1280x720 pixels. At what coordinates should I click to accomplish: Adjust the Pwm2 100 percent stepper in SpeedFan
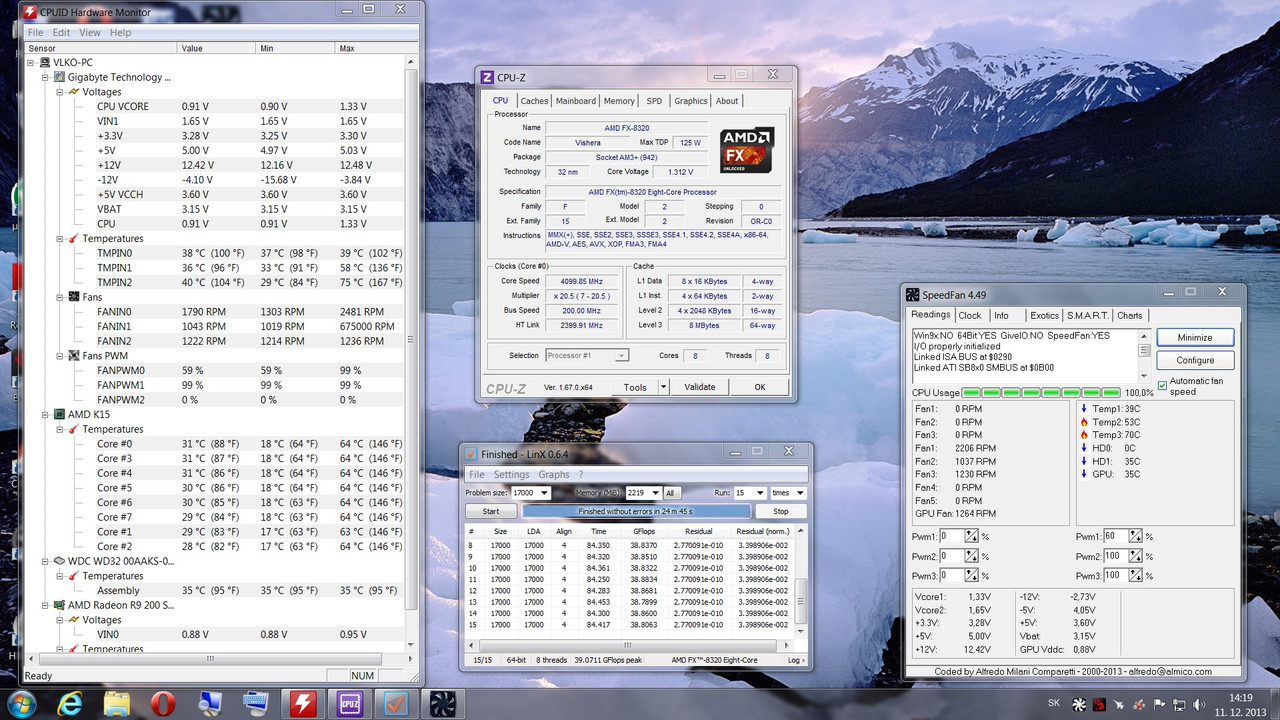[x=1136, y=556]
